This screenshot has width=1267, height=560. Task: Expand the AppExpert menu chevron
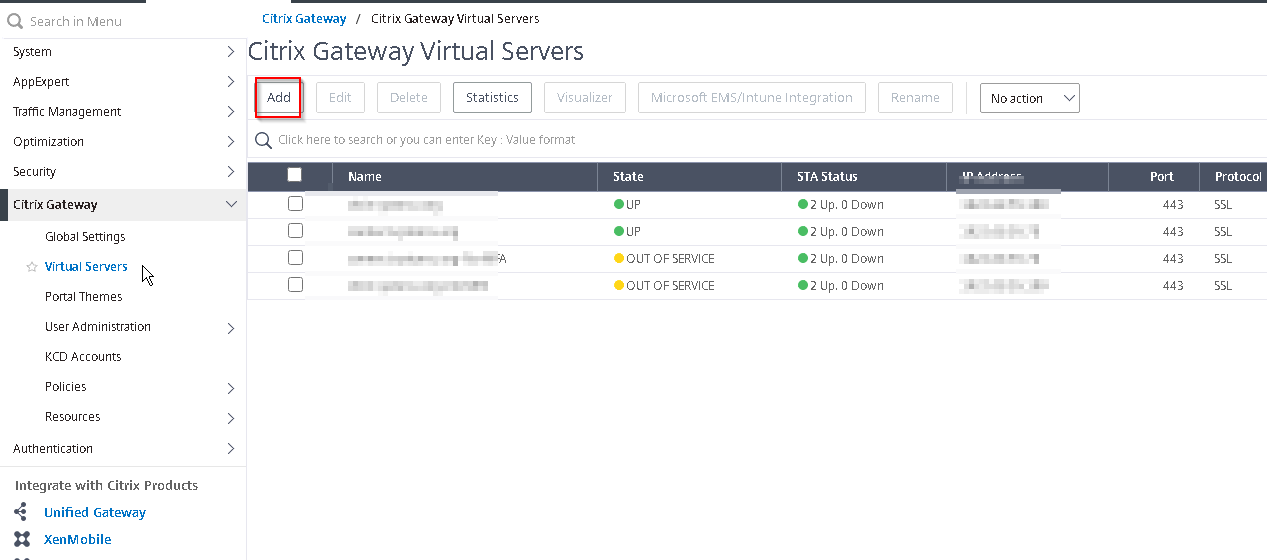coord(231,82)
